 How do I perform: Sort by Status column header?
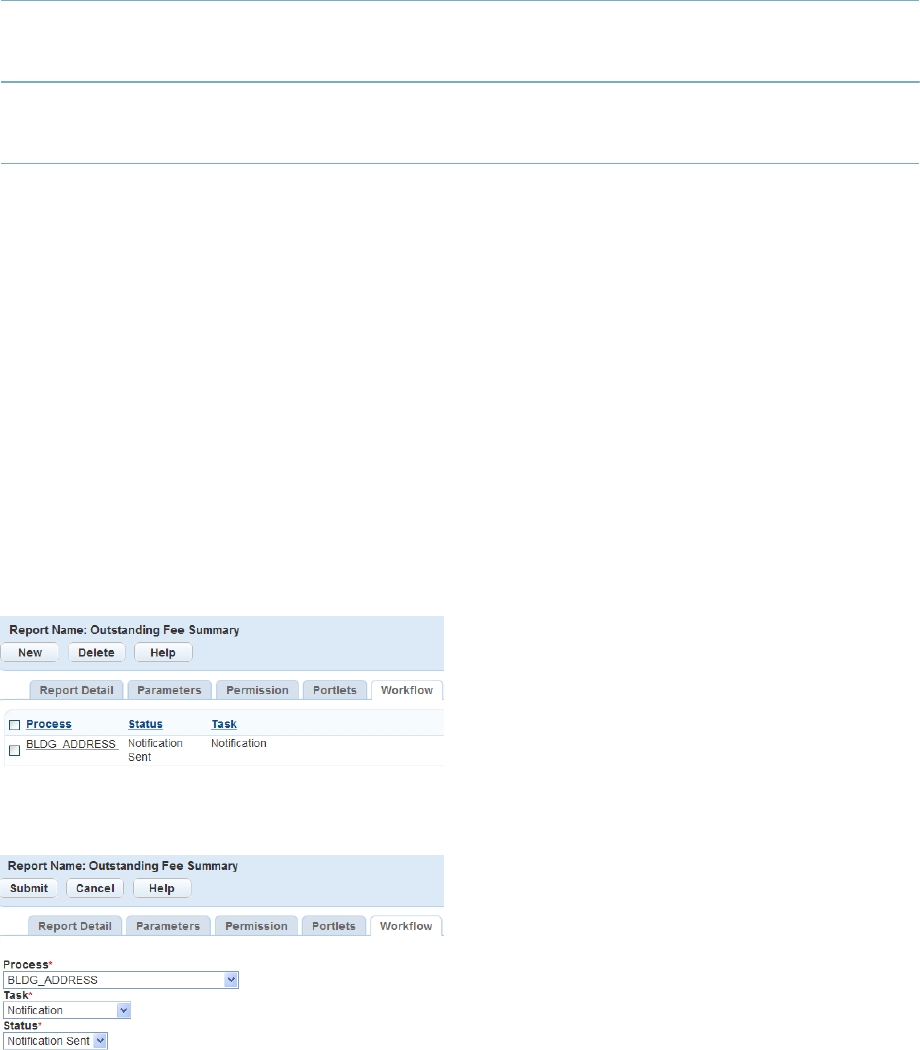[x=145, y=724]
